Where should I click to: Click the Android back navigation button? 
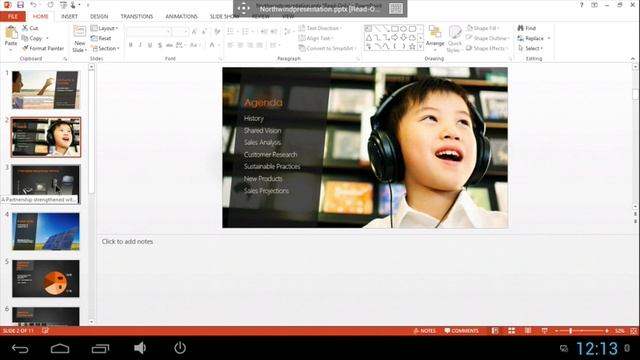click(20, 348)
